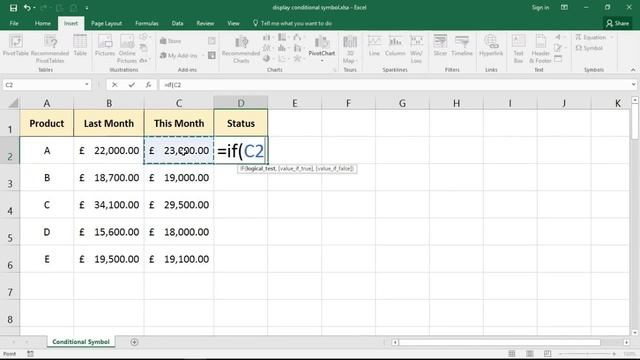Select column E header
Viewport: 640px width, 360px height.
(294, 103)
